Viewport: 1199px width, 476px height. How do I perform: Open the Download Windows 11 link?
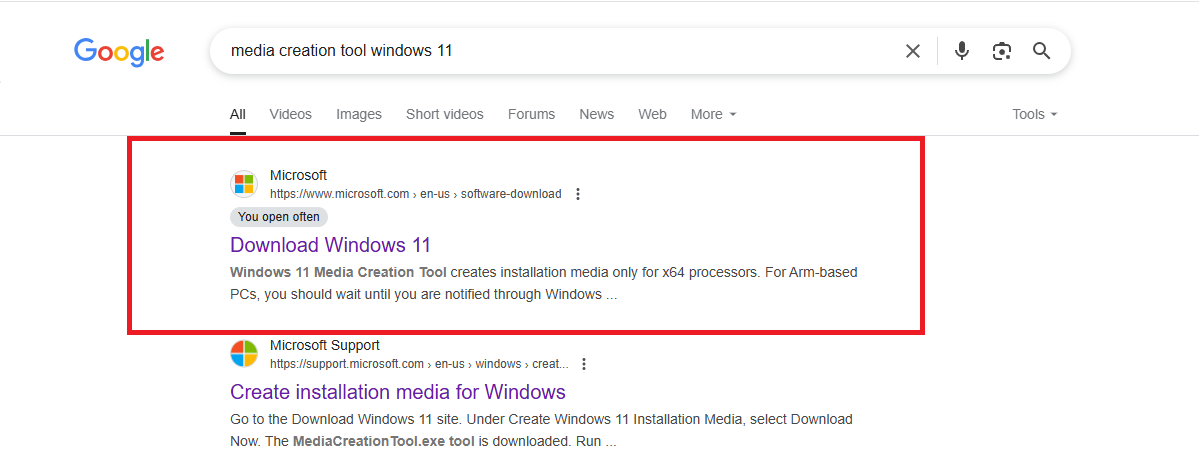click(330, 245)
